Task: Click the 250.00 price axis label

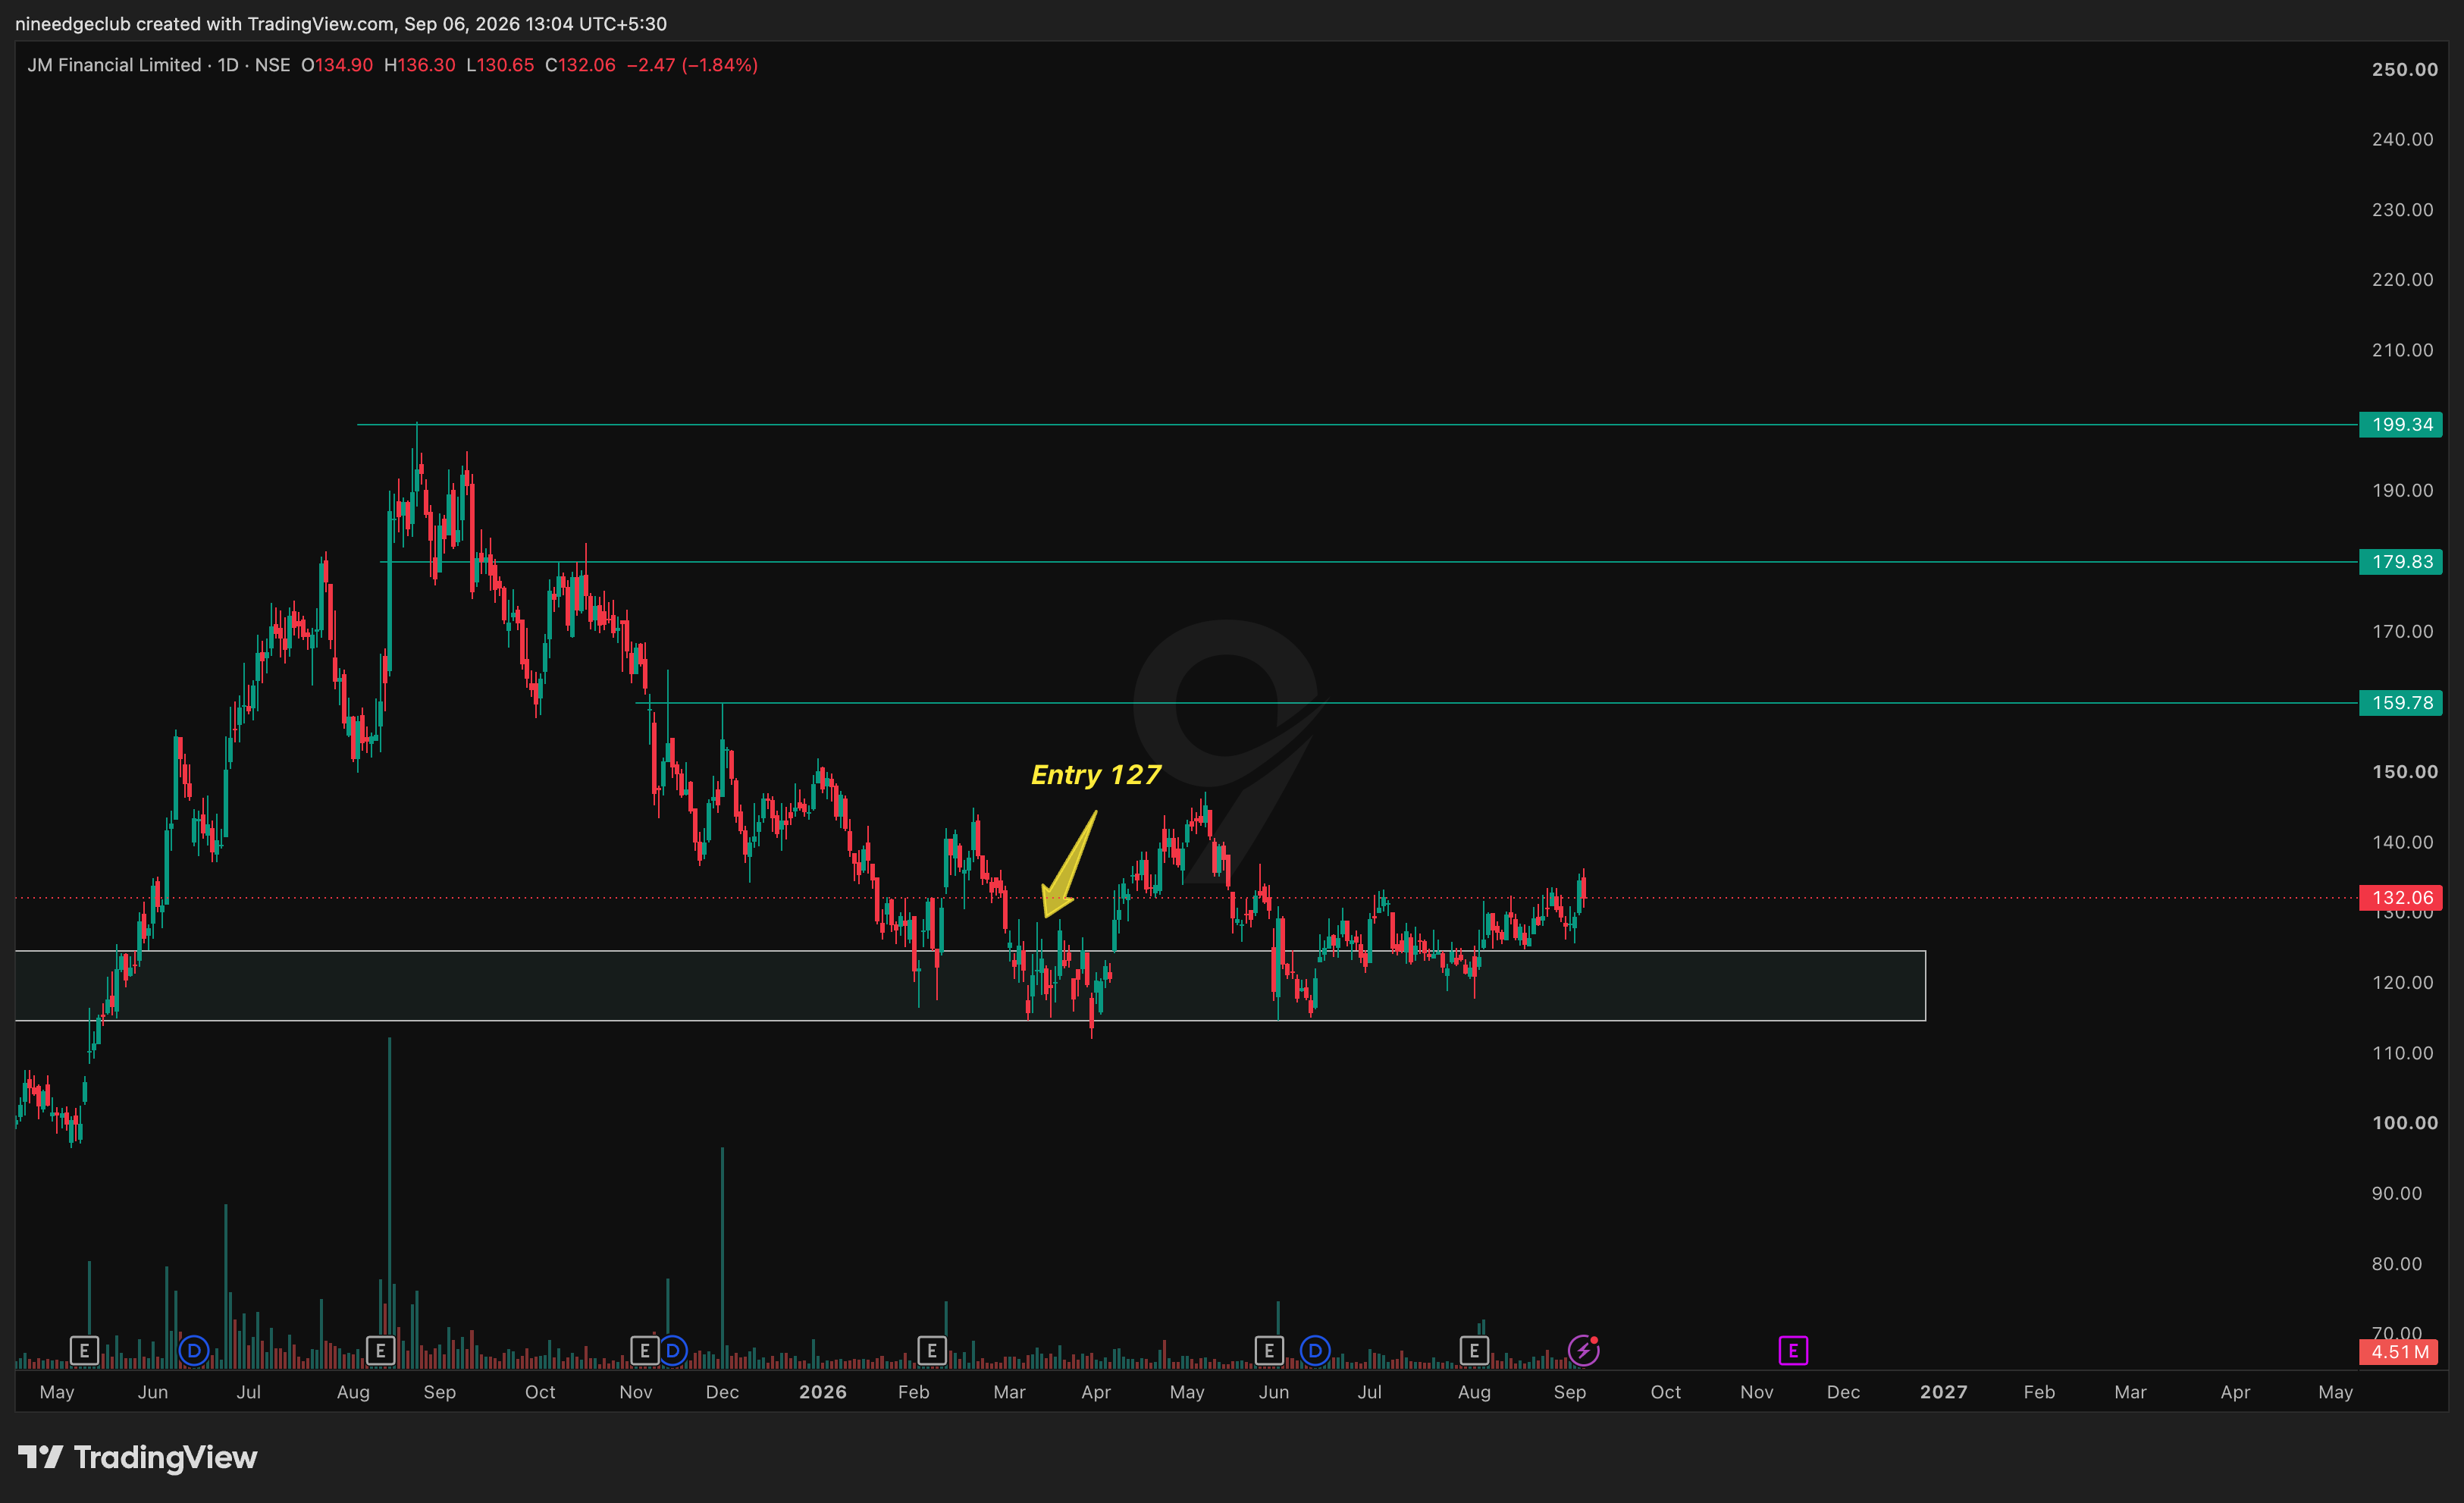Action: click(x=2404, y=69)
